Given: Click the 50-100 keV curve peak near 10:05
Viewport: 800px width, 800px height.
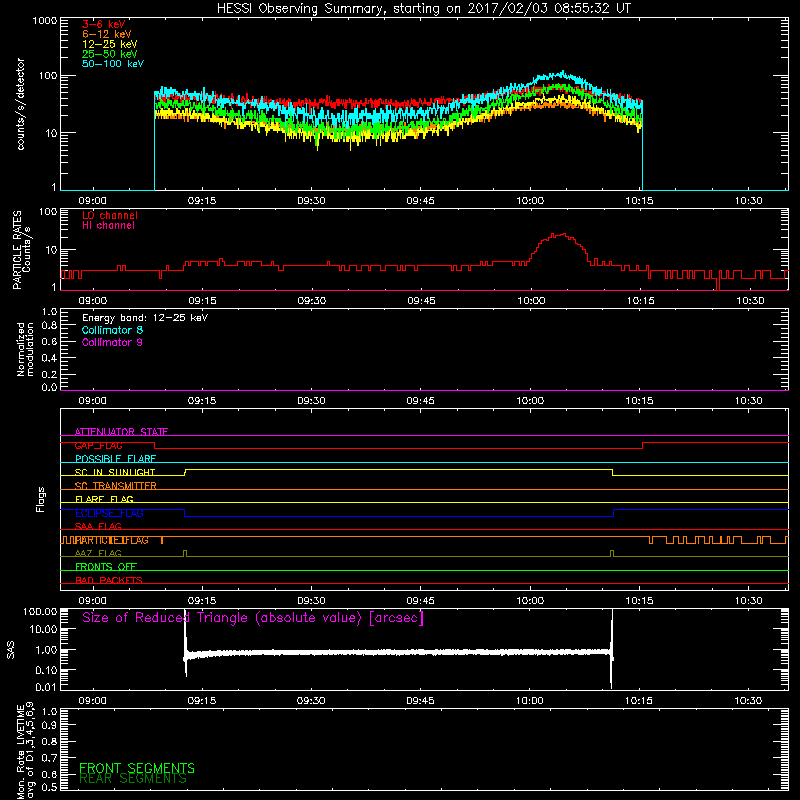Looking at the screenshot, I should tap(562, 72).
